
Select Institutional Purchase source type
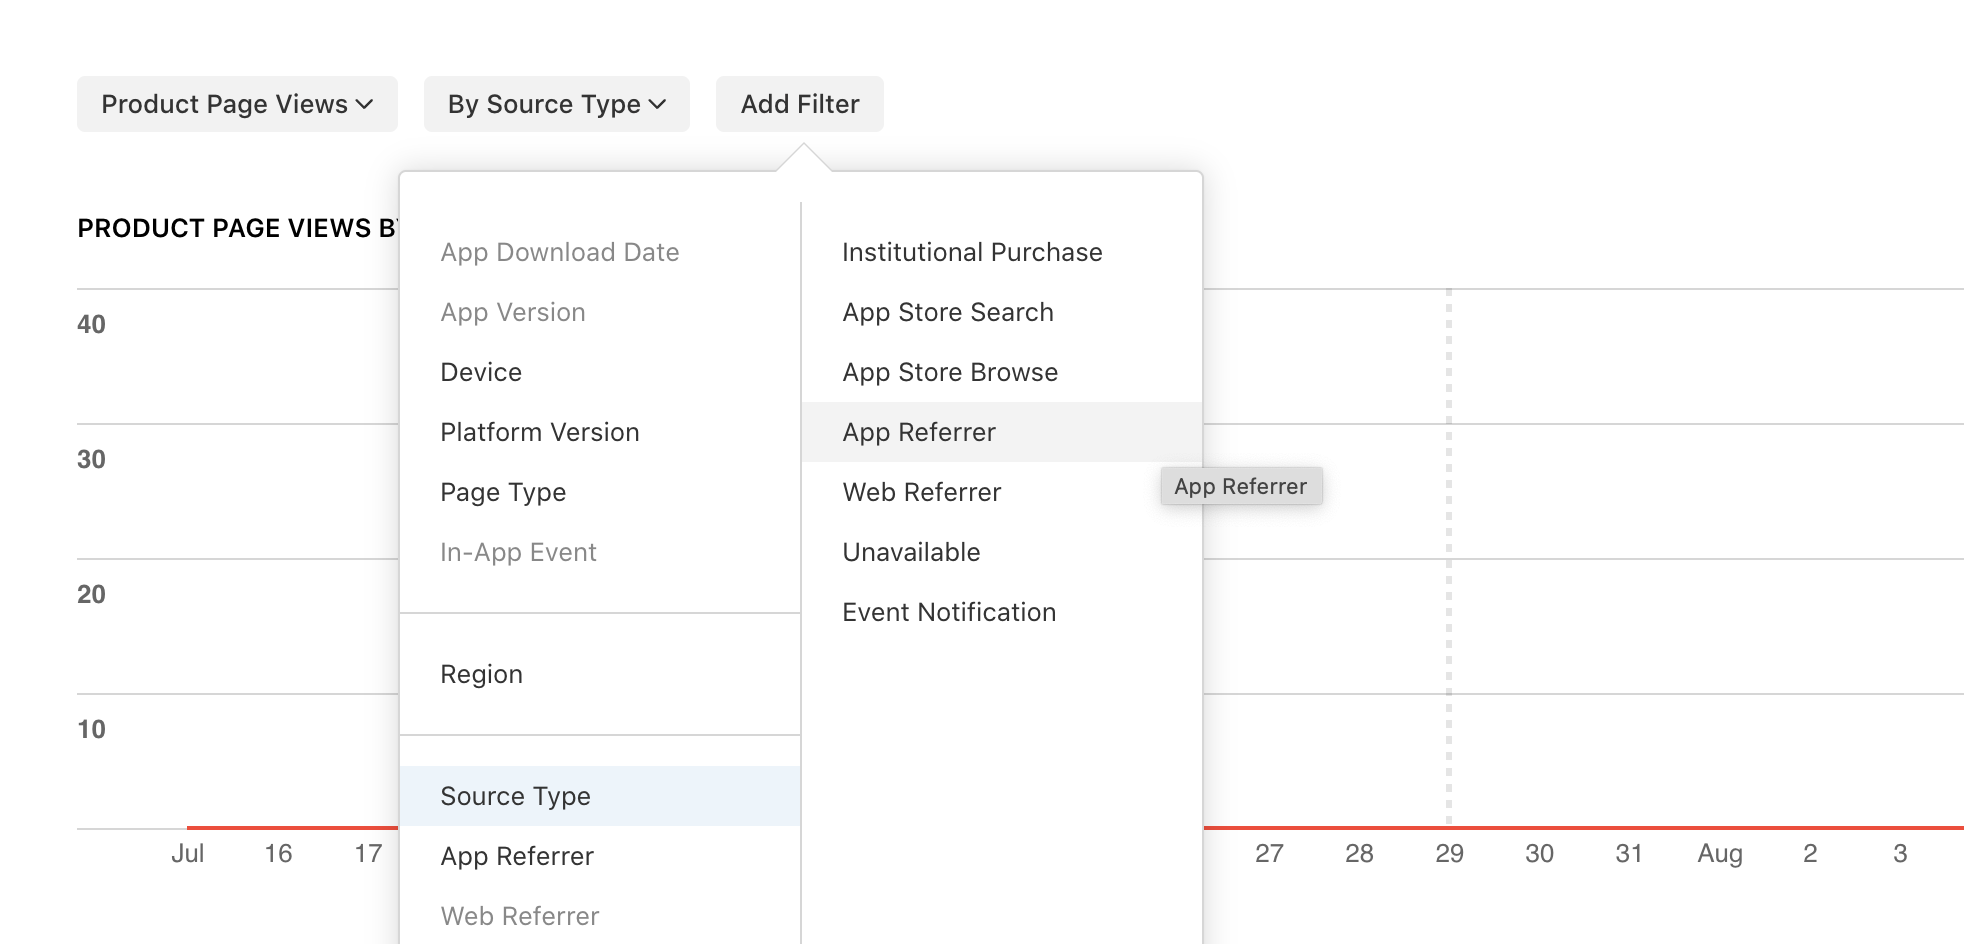[x=972, y=252]
